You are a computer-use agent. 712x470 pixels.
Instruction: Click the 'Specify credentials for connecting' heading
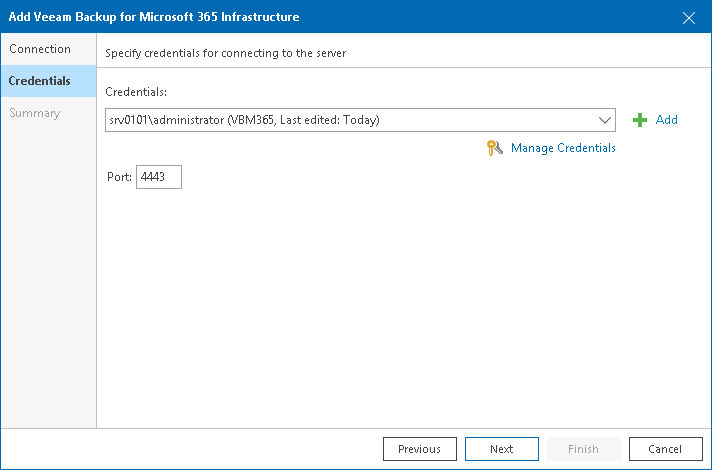[226, 53]
